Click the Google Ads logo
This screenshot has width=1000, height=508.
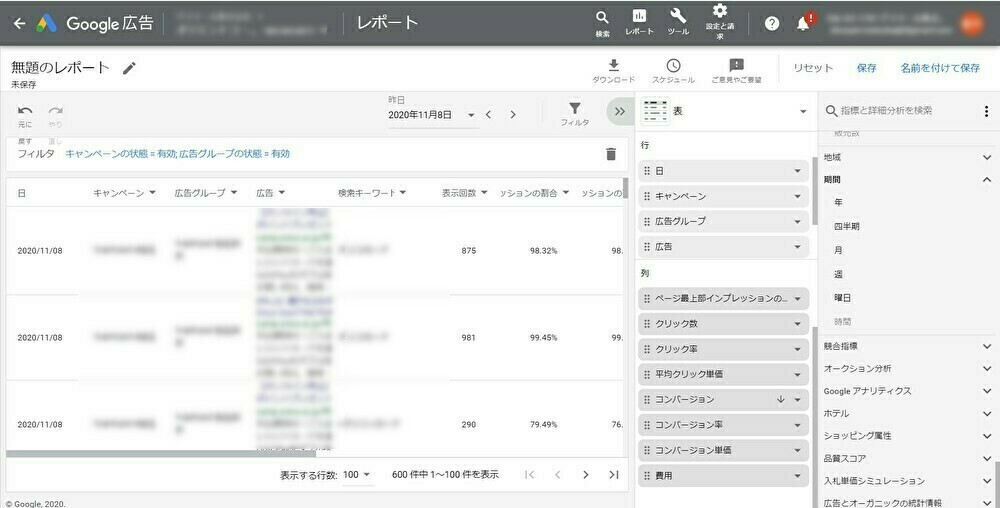(47, 24)
